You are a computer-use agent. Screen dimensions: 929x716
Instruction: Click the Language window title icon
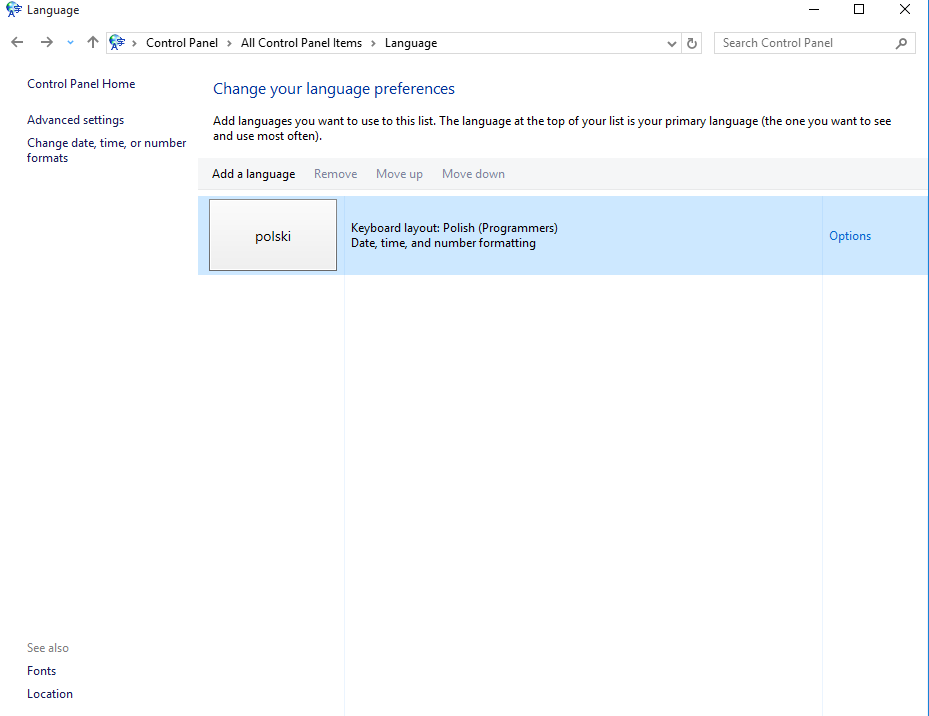[14, 9]
